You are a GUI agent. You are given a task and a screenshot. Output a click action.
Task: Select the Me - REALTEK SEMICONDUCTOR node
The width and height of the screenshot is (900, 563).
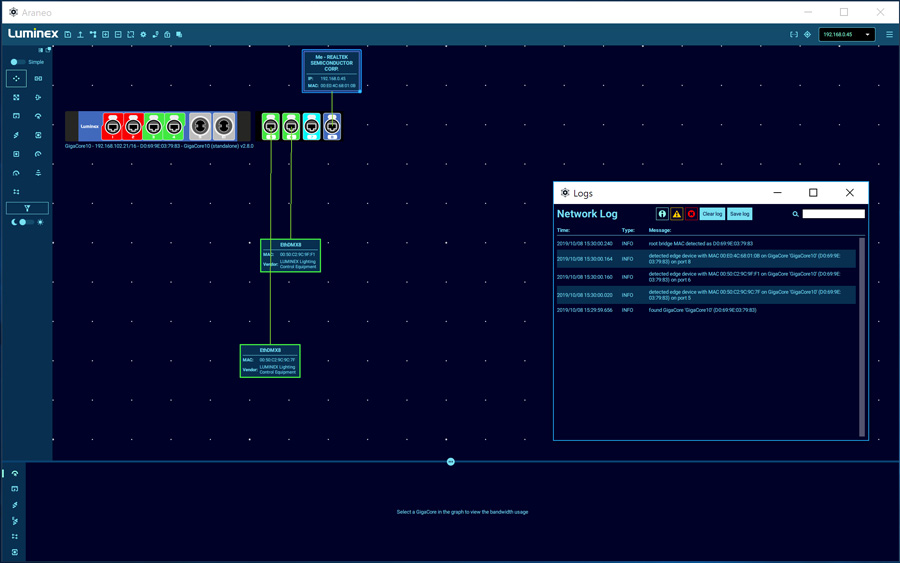(x=332, y=71)
